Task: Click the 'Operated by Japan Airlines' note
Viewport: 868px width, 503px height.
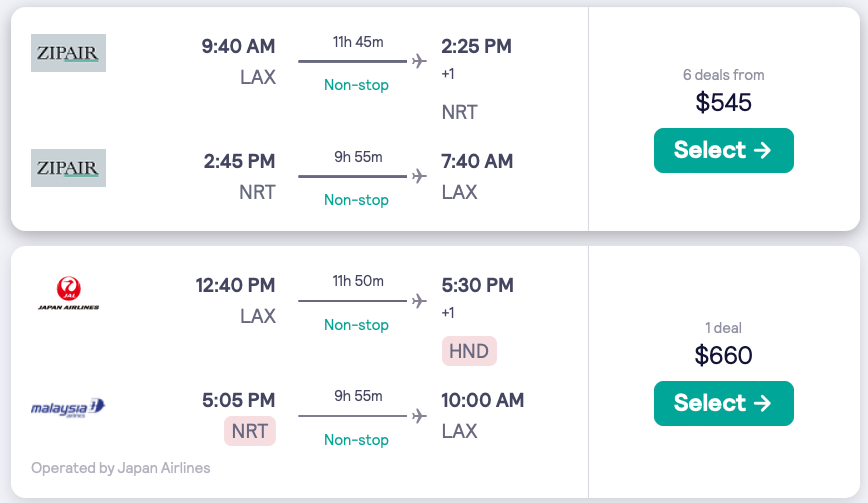Action: pos(121,467)
